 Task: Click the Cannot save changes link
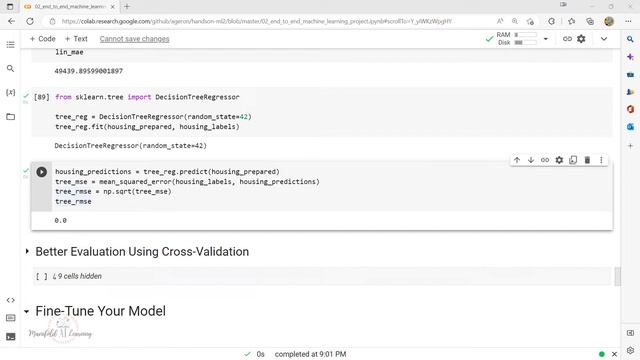pos(134,39)
